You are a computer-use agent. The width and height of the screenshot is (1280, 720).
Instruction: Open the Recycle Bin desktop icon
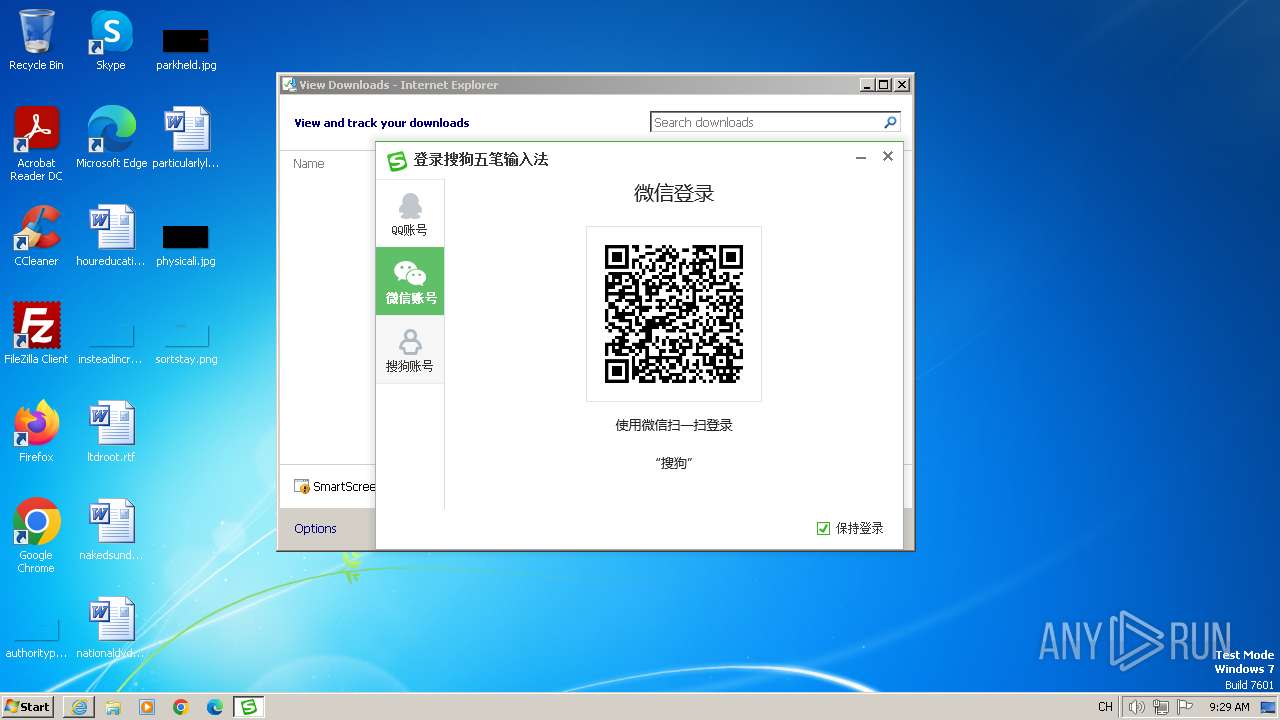pos(36,40)
